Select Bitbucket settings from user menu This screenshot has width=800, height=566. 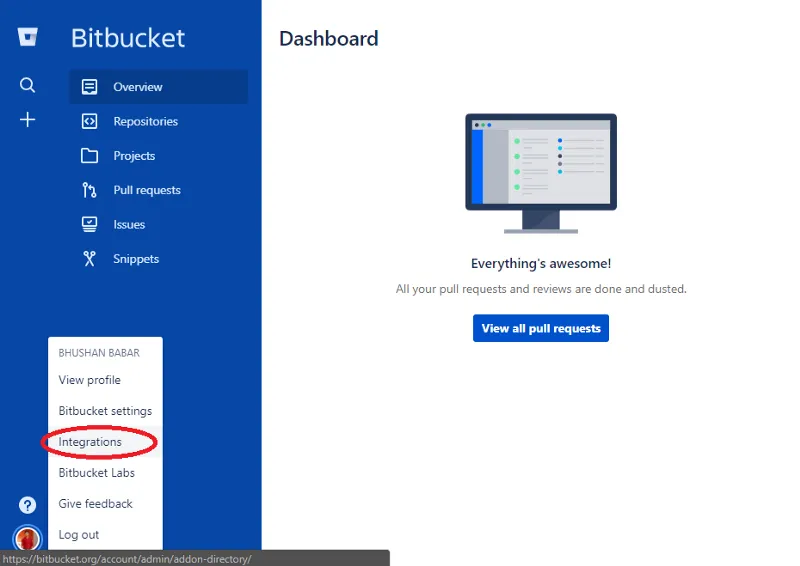point(105,411)
